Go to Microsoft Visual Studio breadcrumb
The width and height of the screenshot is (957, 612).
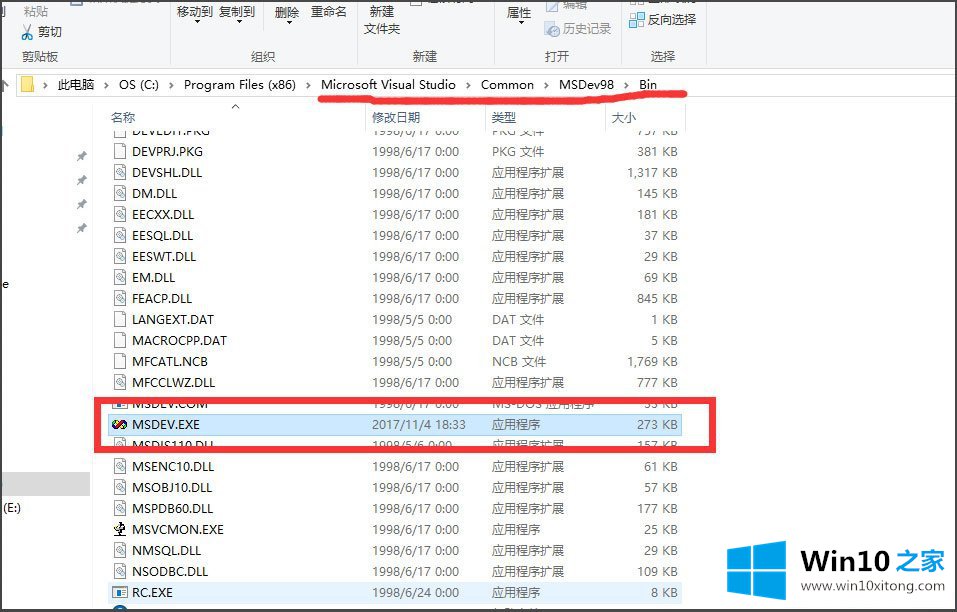pos(388,85)
